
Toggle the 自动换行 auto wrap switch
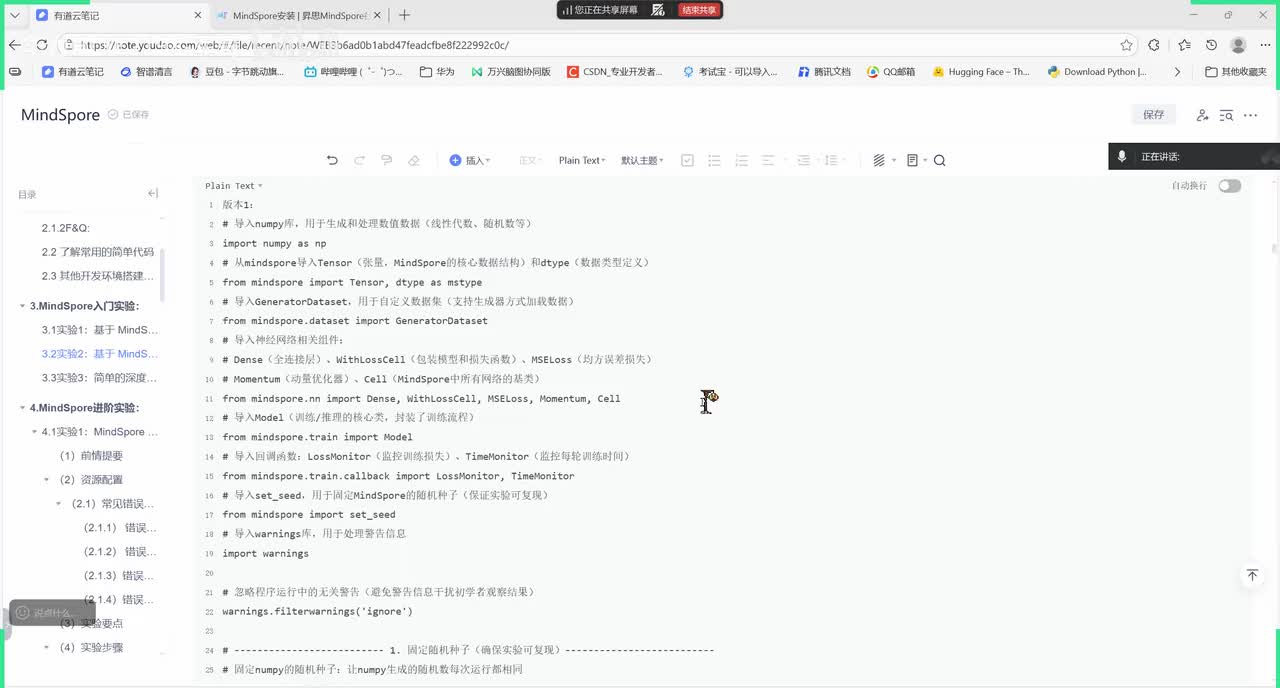[1229, 186]
